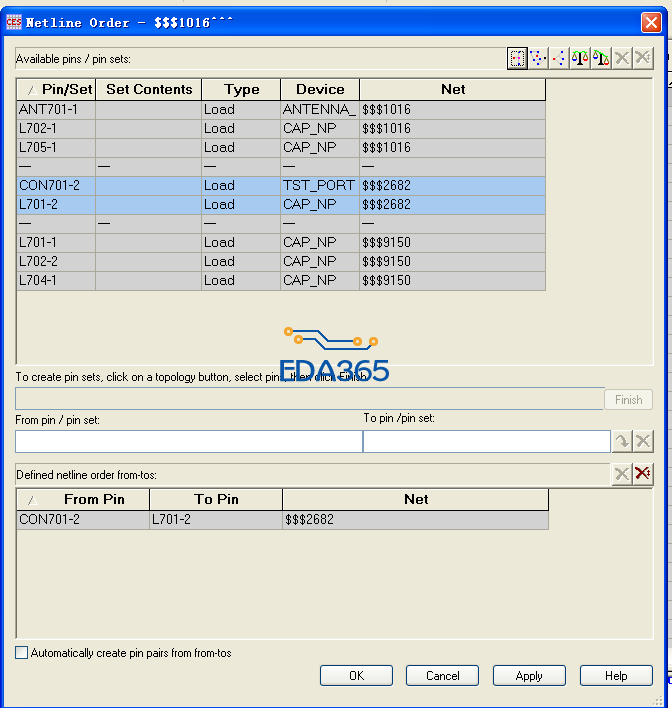Image resolution: width=672 pixels, height=708 pixels.
Task: Sort by From Pin column header
Action: pos(83,499)
